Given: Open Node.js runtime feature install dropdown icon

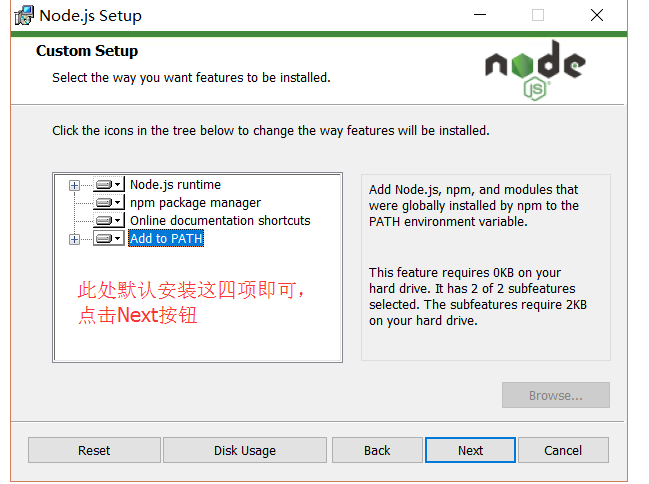Looking at the screenshot, I should (109, 184).
